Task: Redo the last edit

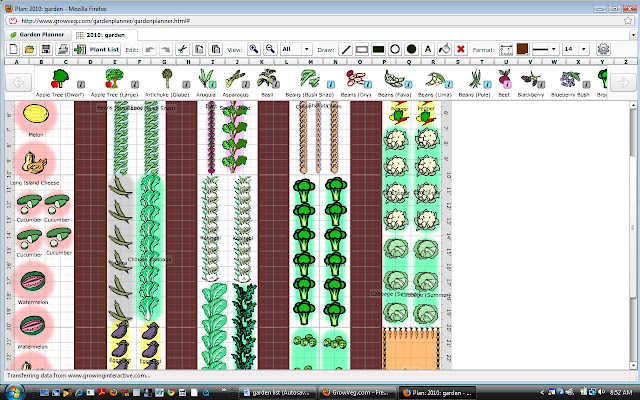Action: pyautogui.click(x=166, y=49)
